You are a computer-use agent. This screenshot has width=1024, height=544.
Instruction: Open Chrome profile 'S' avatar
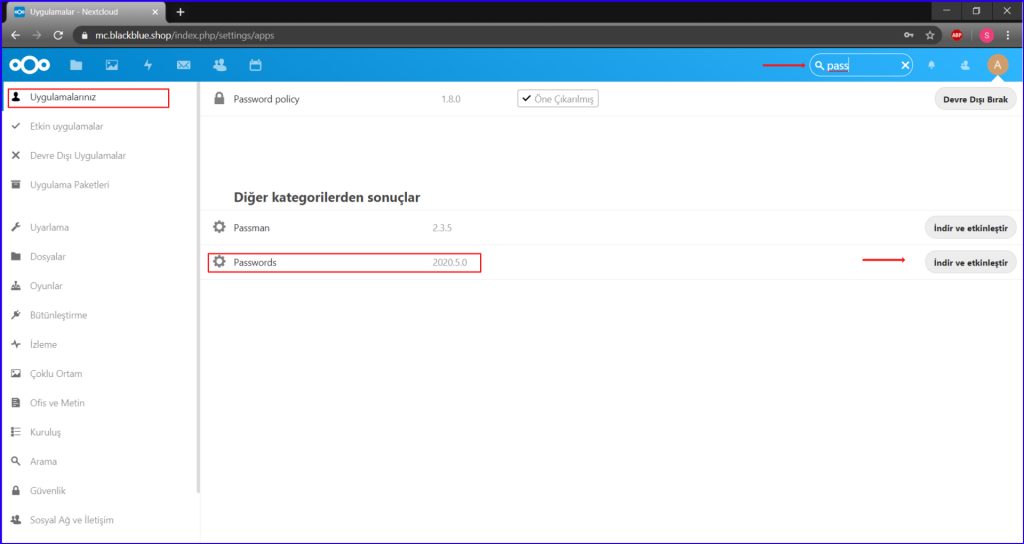(986, 35)
